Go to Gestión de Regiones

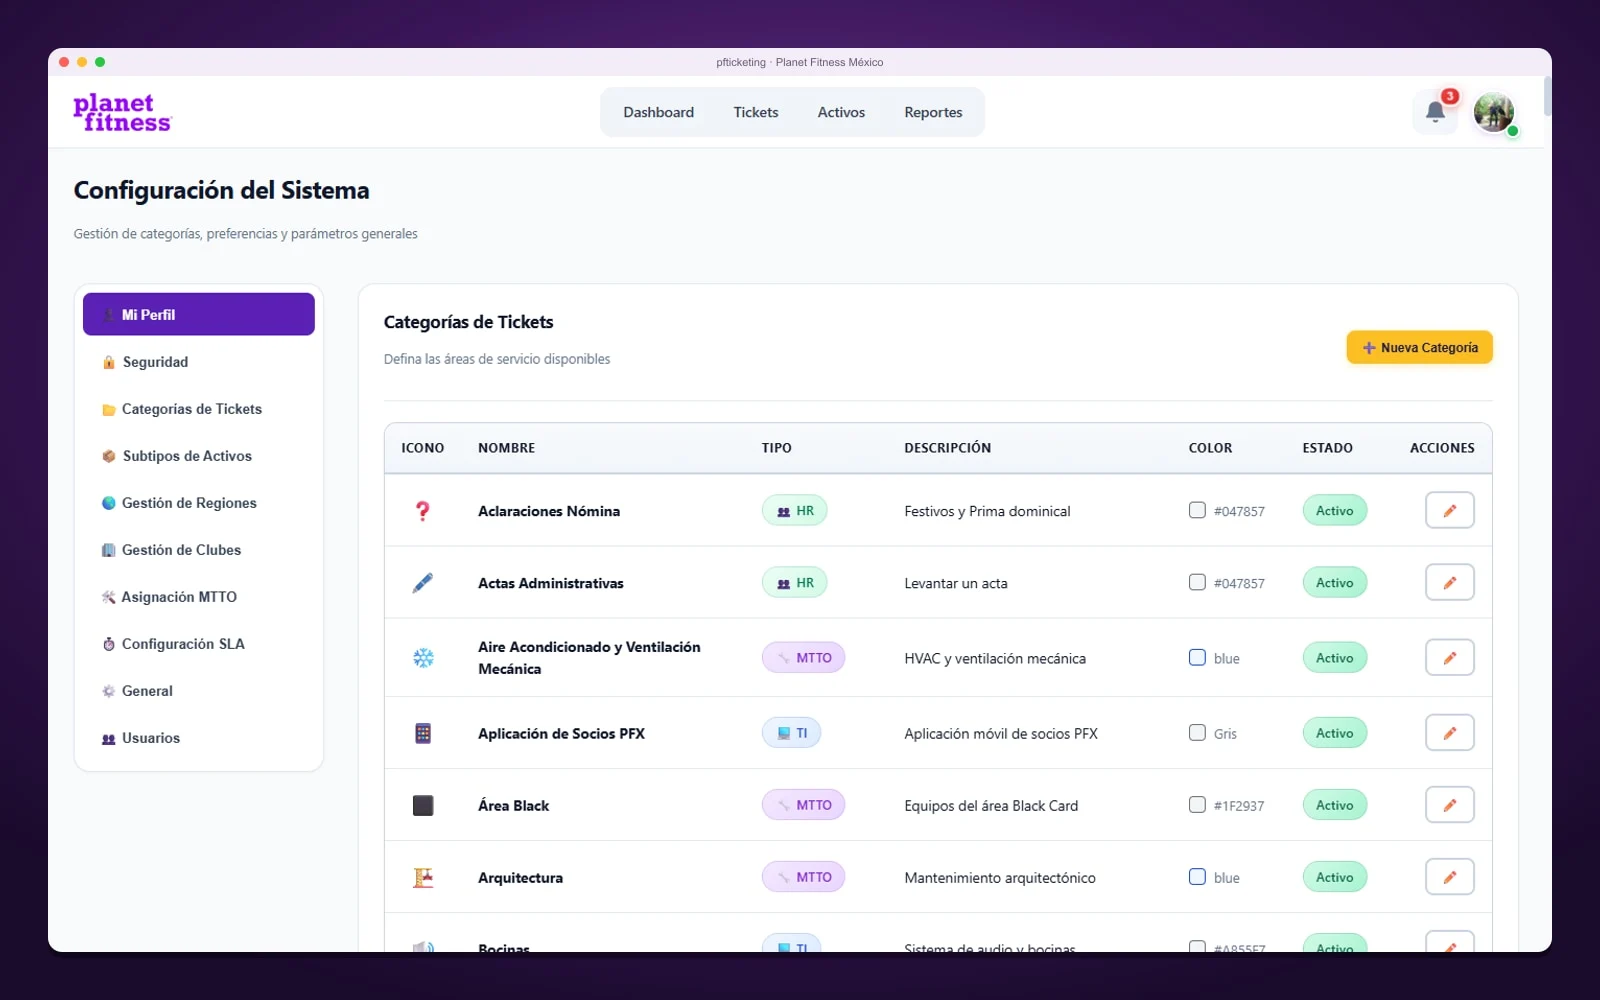coord(199,503)
